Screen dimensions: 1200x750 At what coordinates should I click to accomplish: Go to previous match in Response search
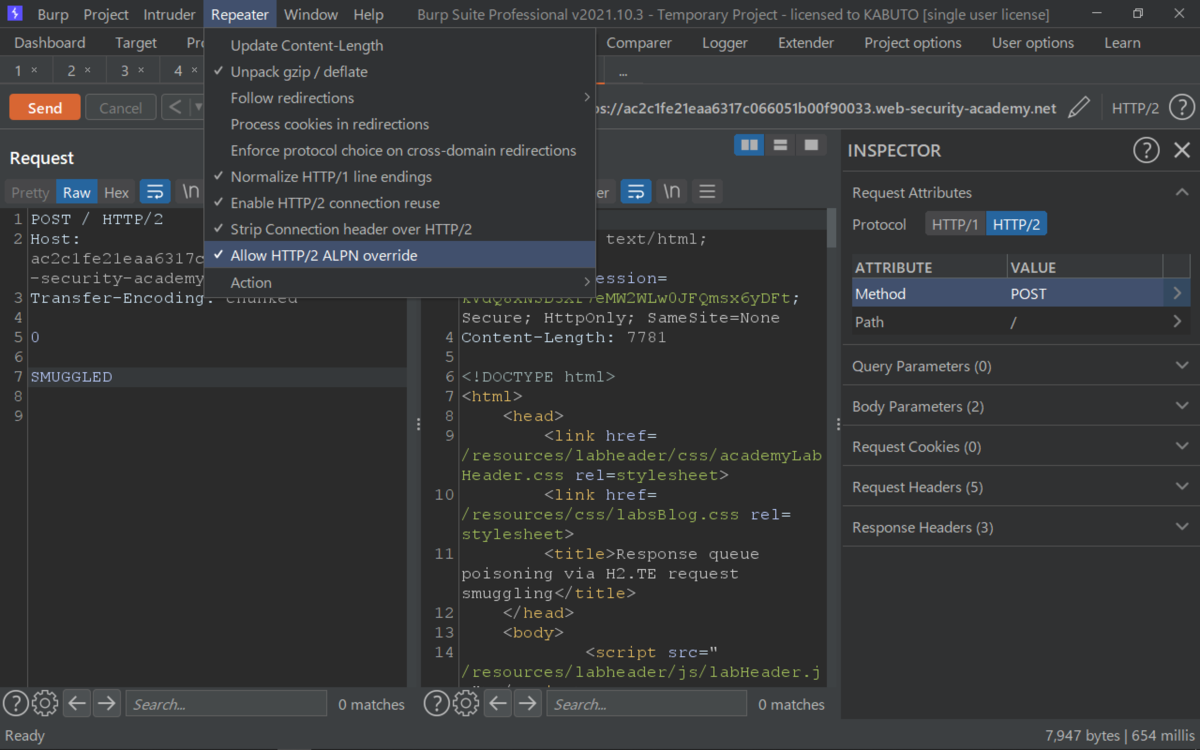pyautogui.click(x=498, y=703)
